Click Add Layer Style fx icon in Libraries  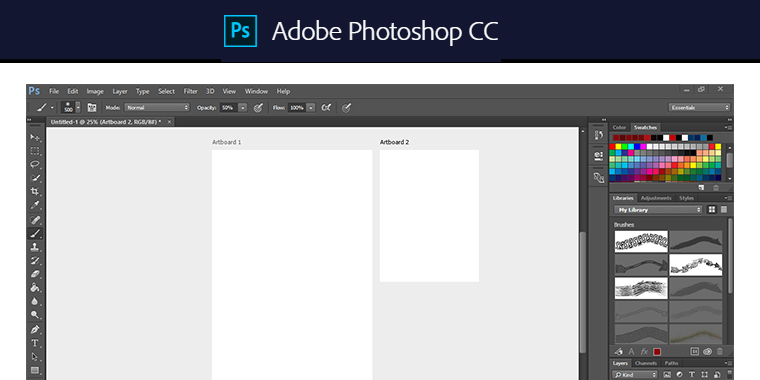tap(644, 352)
